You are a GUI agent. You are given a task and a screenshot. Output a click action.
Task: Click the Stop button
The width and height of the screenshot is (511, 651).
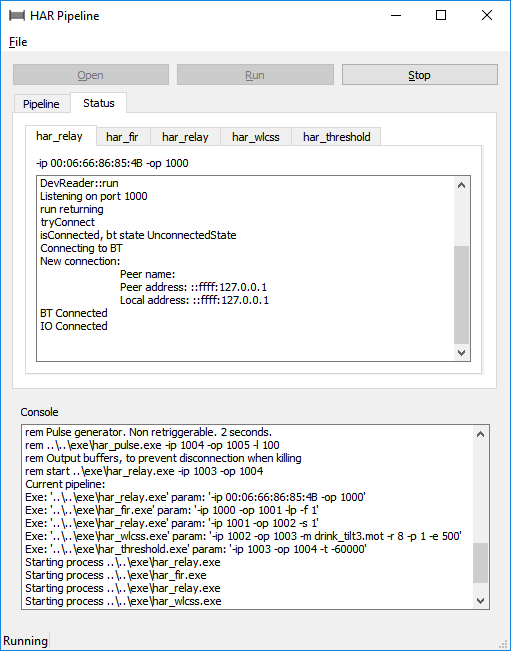pos(420,75)
